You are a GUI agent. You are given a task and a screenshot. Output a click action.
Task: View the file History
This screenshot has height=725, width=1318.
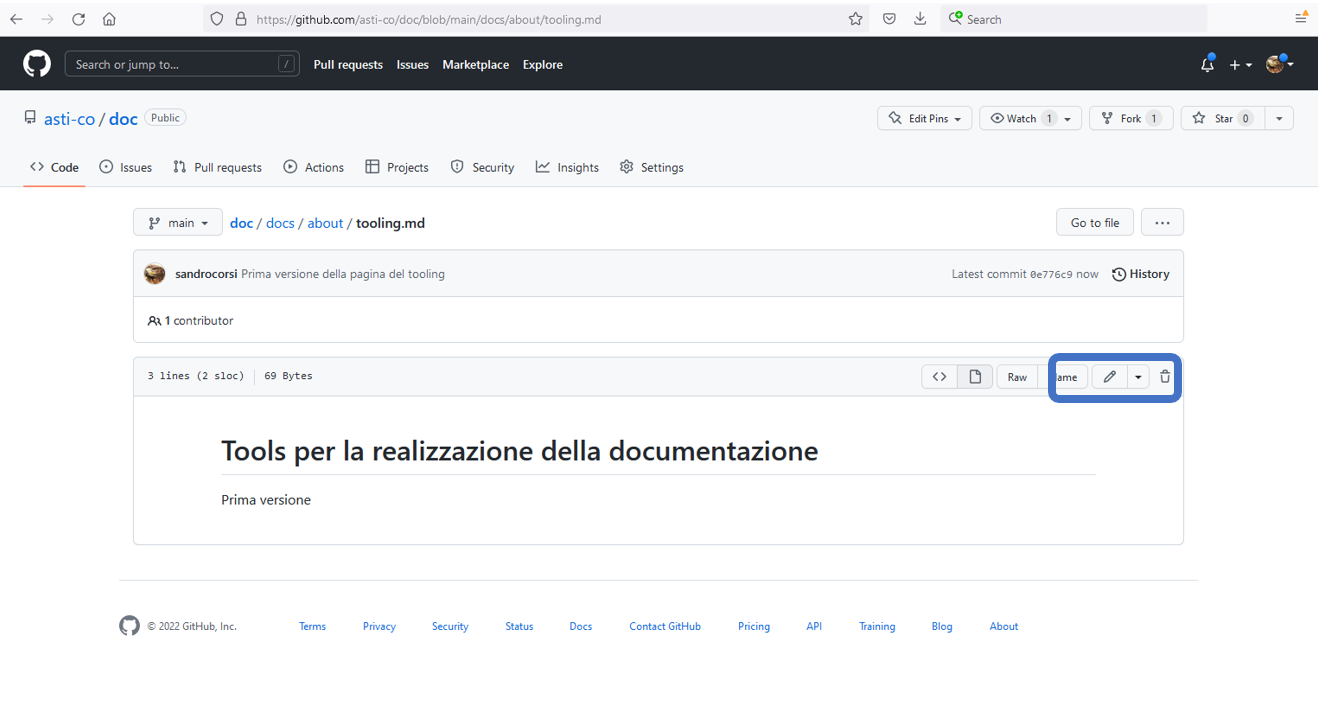coord(1141,274)
